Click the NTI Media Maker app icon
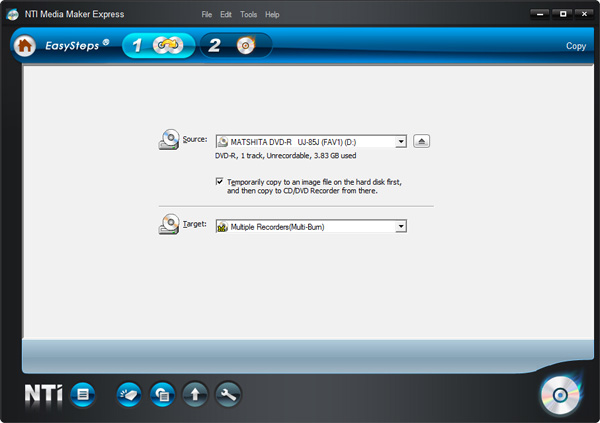The height and width of the screenshot is (423, 600). click(x=12, y=15)
